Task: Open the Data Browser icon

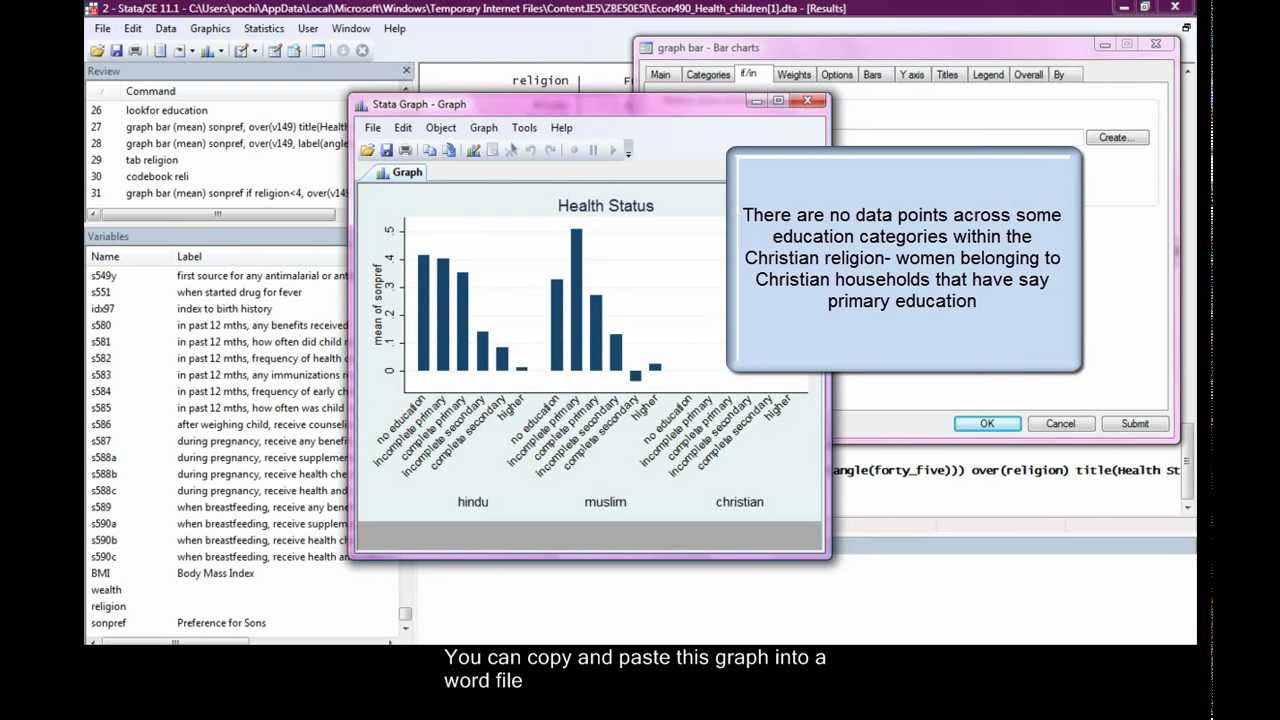Action: pyautogui.click(x=293, y=50)
